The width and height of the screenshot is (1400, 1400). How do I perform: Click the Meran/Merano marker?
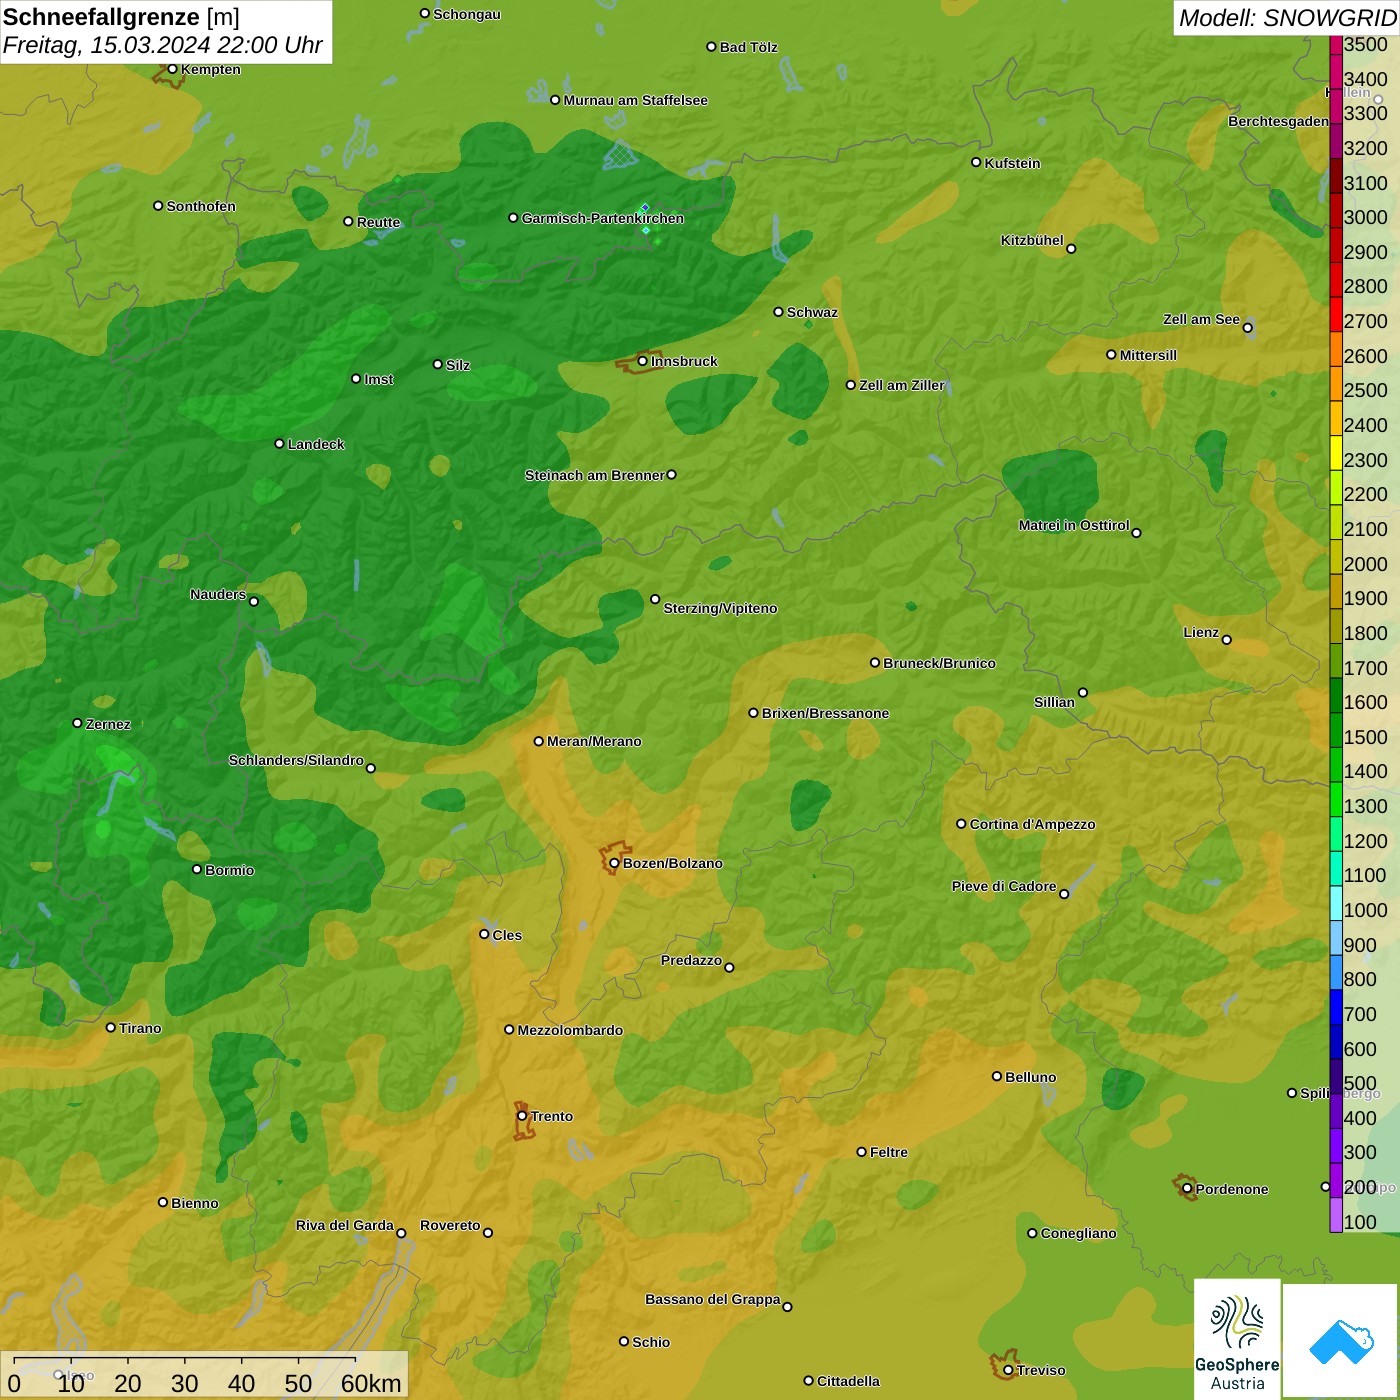(538, 741)
